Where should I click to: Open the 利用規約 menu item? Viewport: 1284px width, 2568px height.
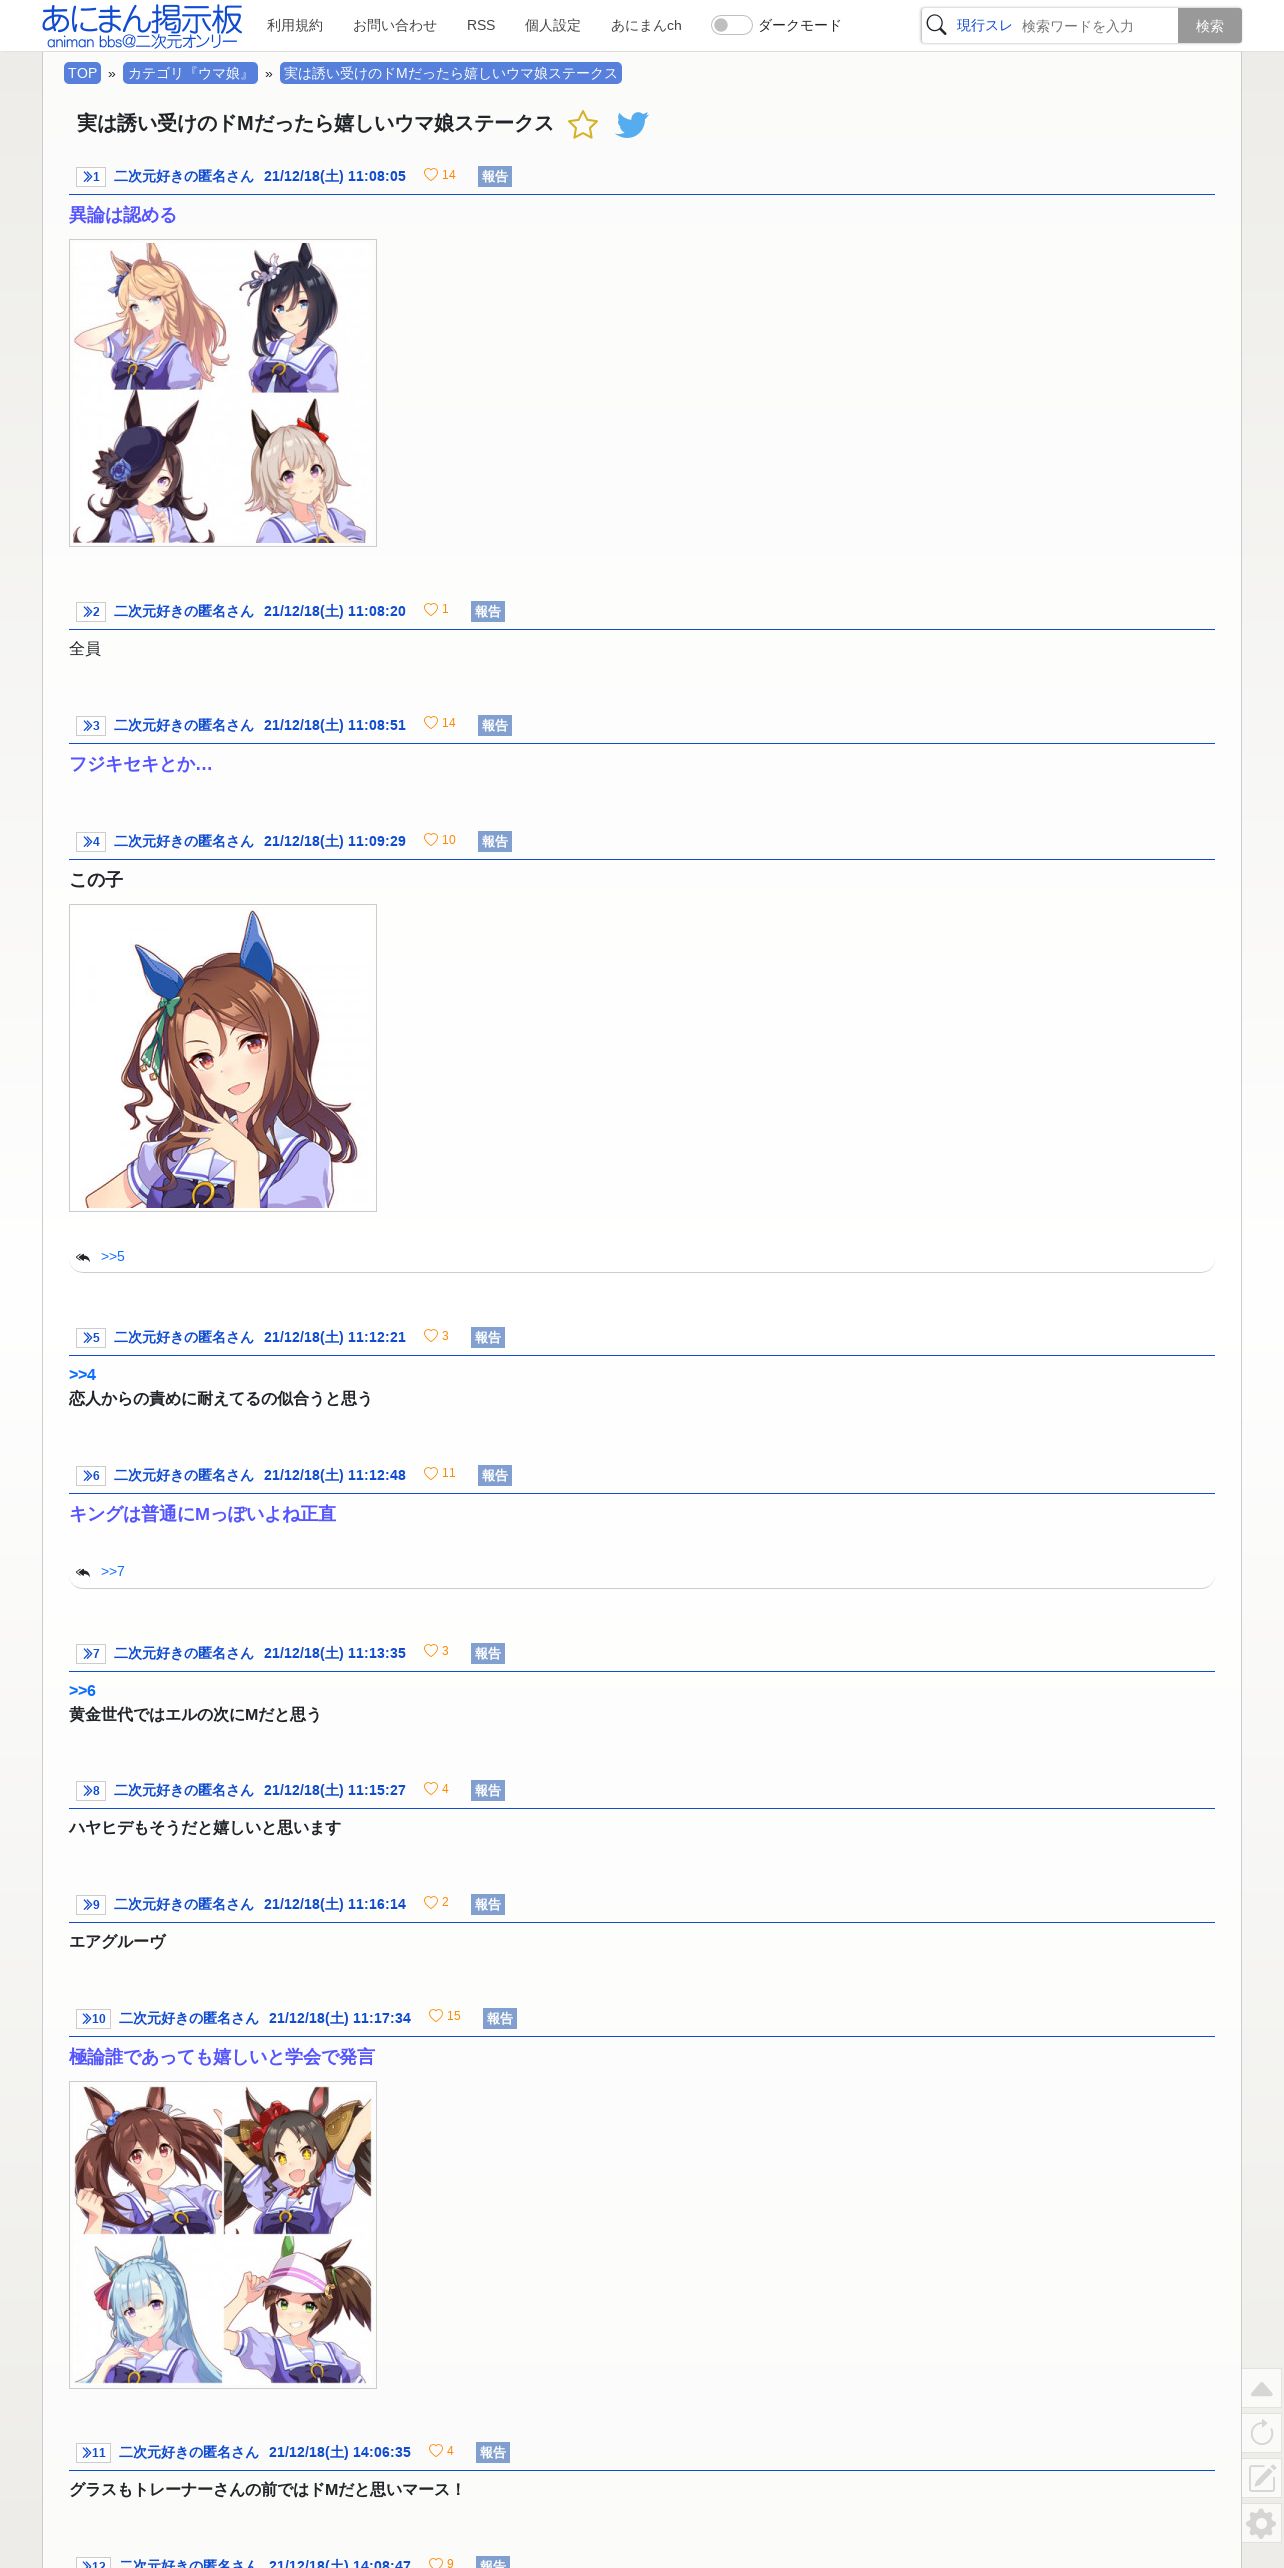click(x=295, y=25)
